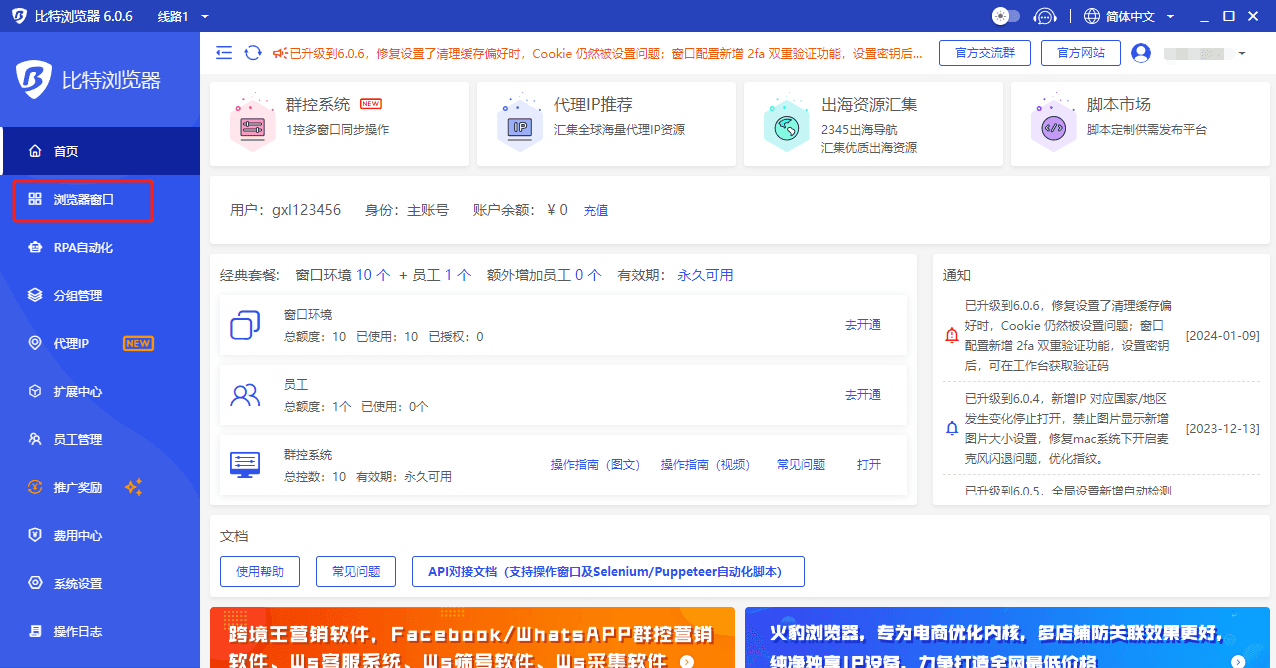Open the user account dropdown arrow

click(x=1242, y=53)
